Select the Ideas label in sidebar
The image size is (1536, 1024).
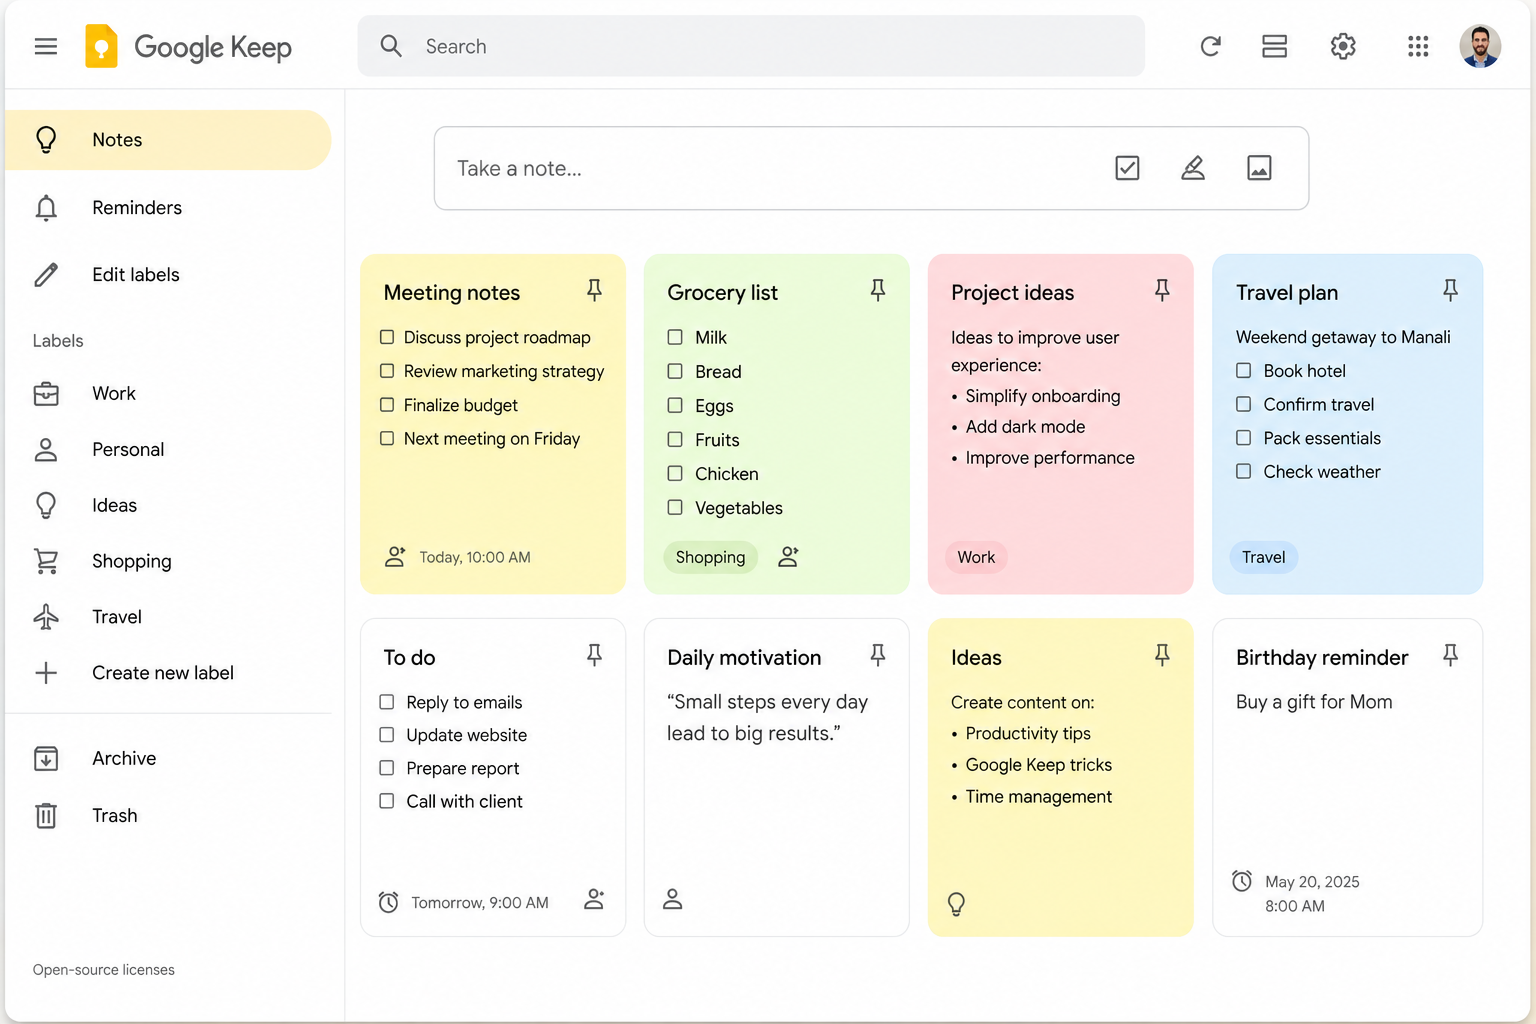coord(168,505)
